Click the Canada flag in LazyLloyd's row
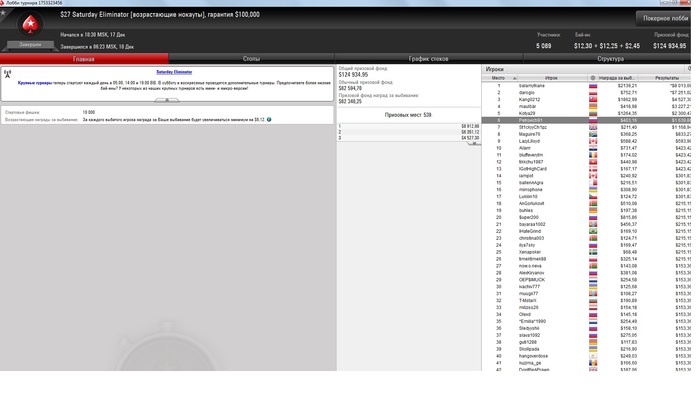700x394 pixels. coord(593,141)
